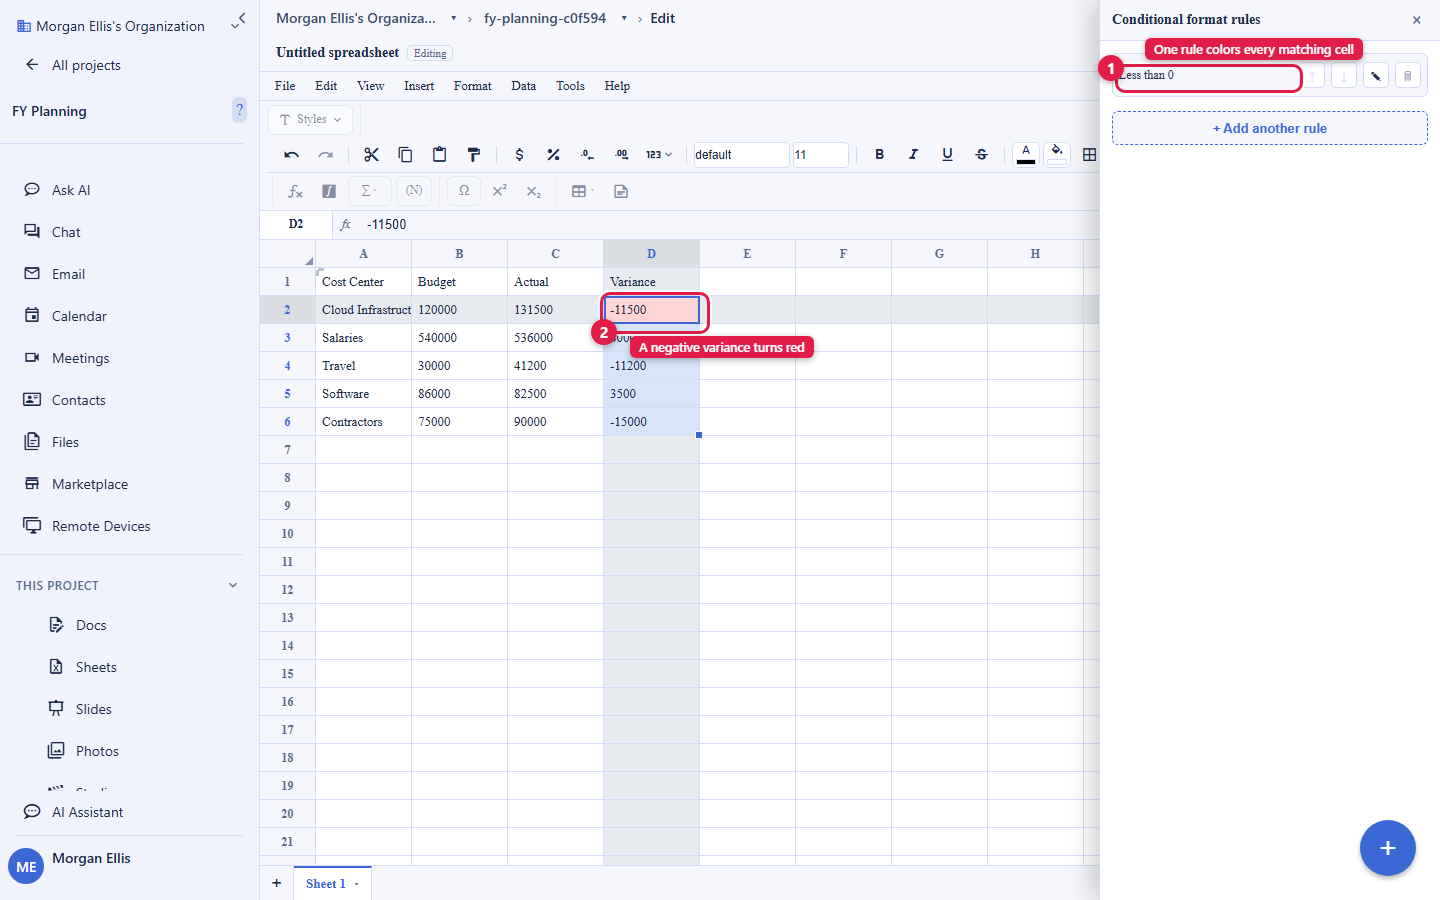Redo the last undone action
The image size is (1440, 900).
(x=326, y=155)
